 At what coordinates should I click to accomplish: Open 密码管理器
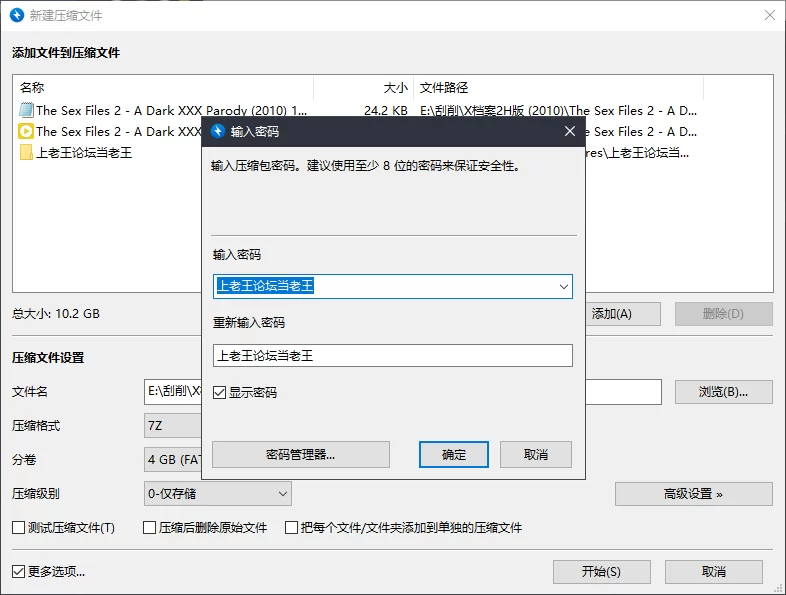coord(301,455)
